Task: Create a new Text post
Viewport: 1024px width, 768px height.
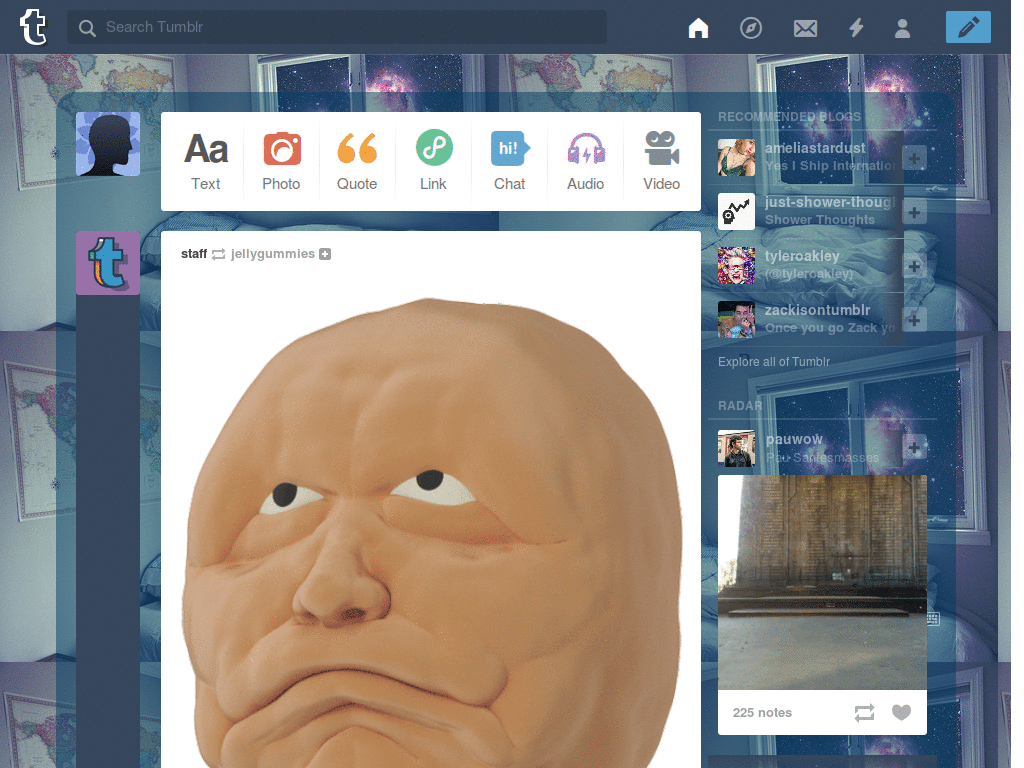Action: [x=206, y=161]
